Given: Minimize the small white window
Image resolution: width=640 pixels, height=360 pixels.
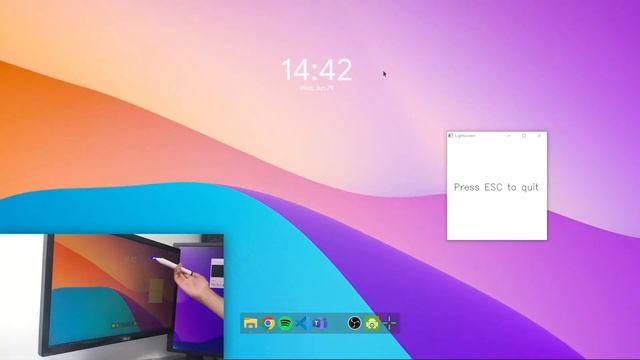Looking at the screenshot, I should pos(509,136).
